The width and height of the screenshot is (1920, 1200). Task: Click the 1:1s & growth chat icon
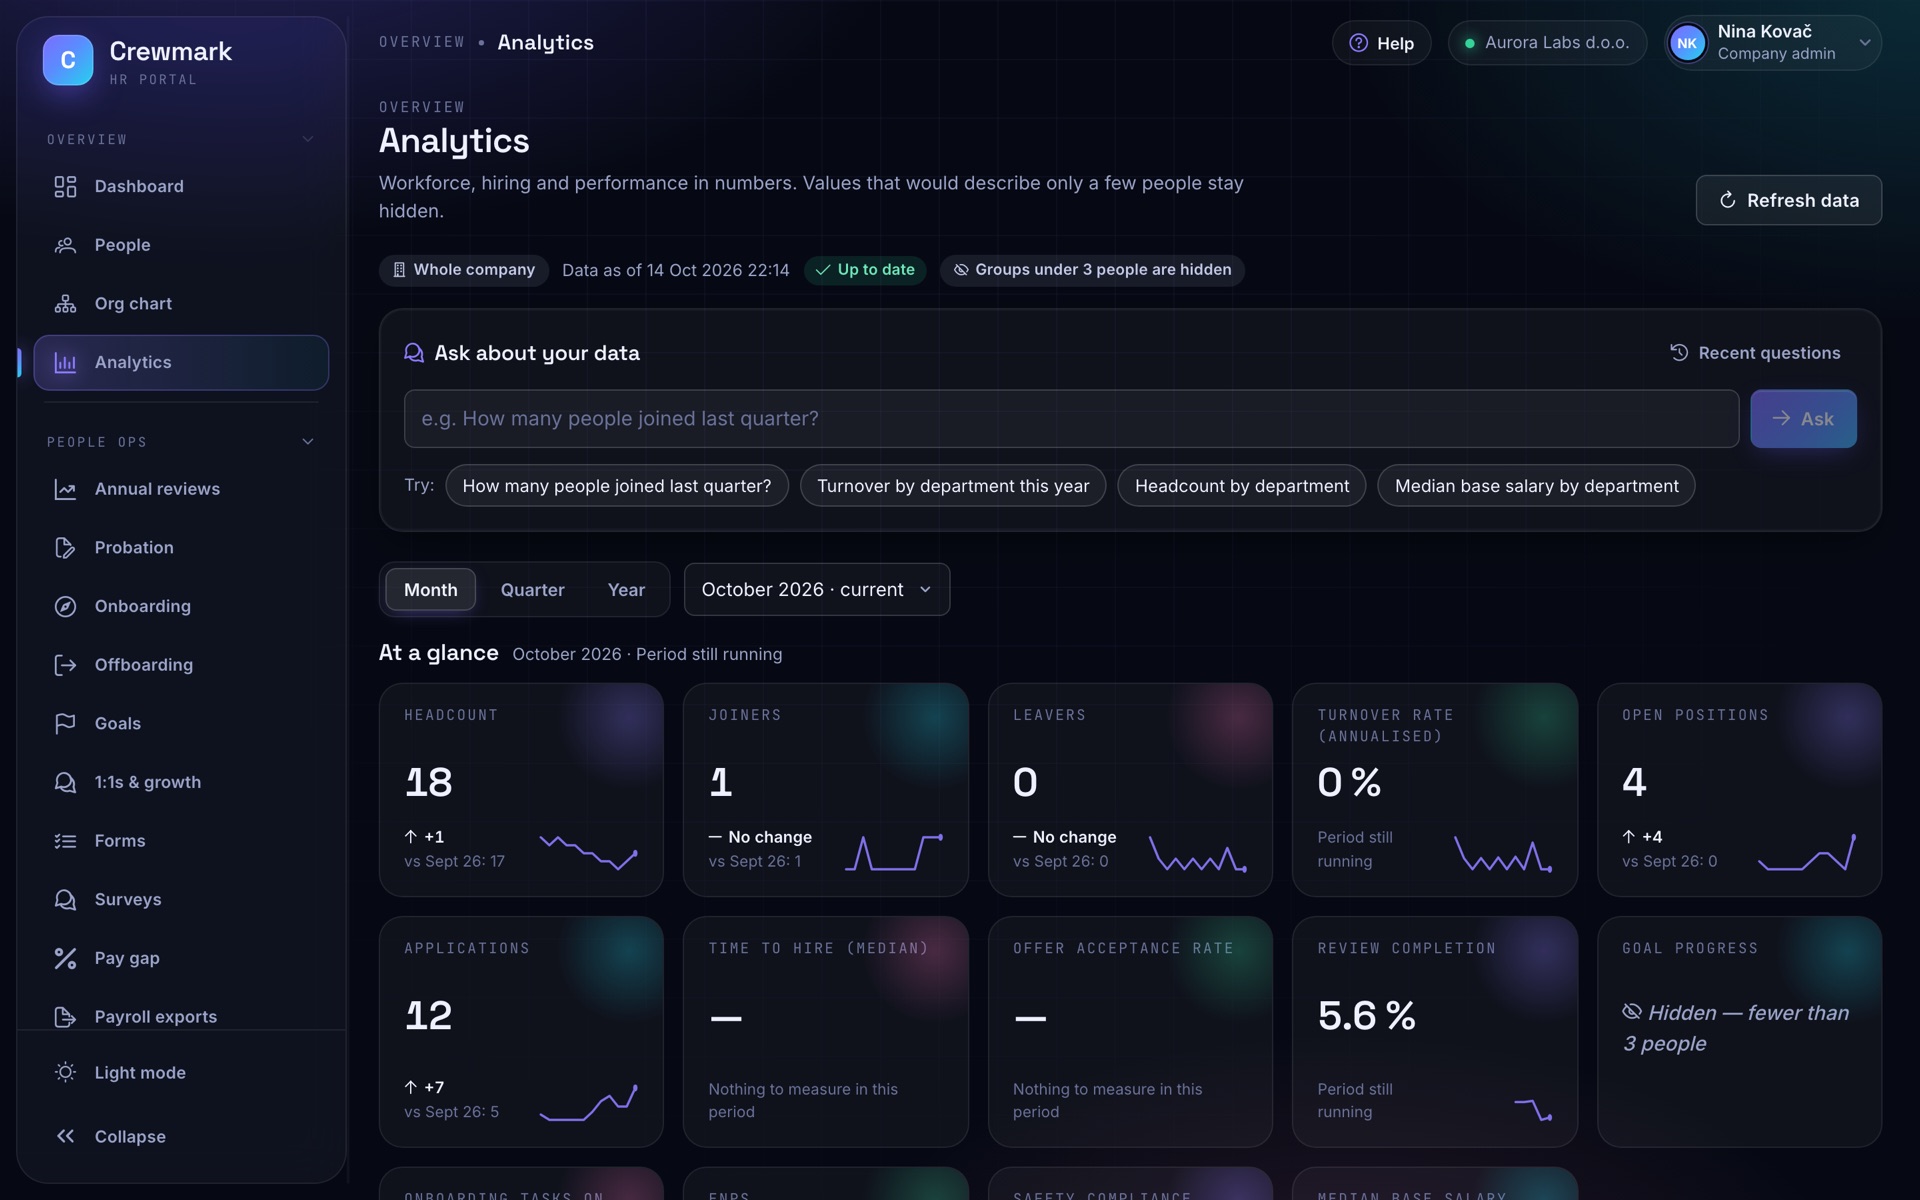click(65, 783)
